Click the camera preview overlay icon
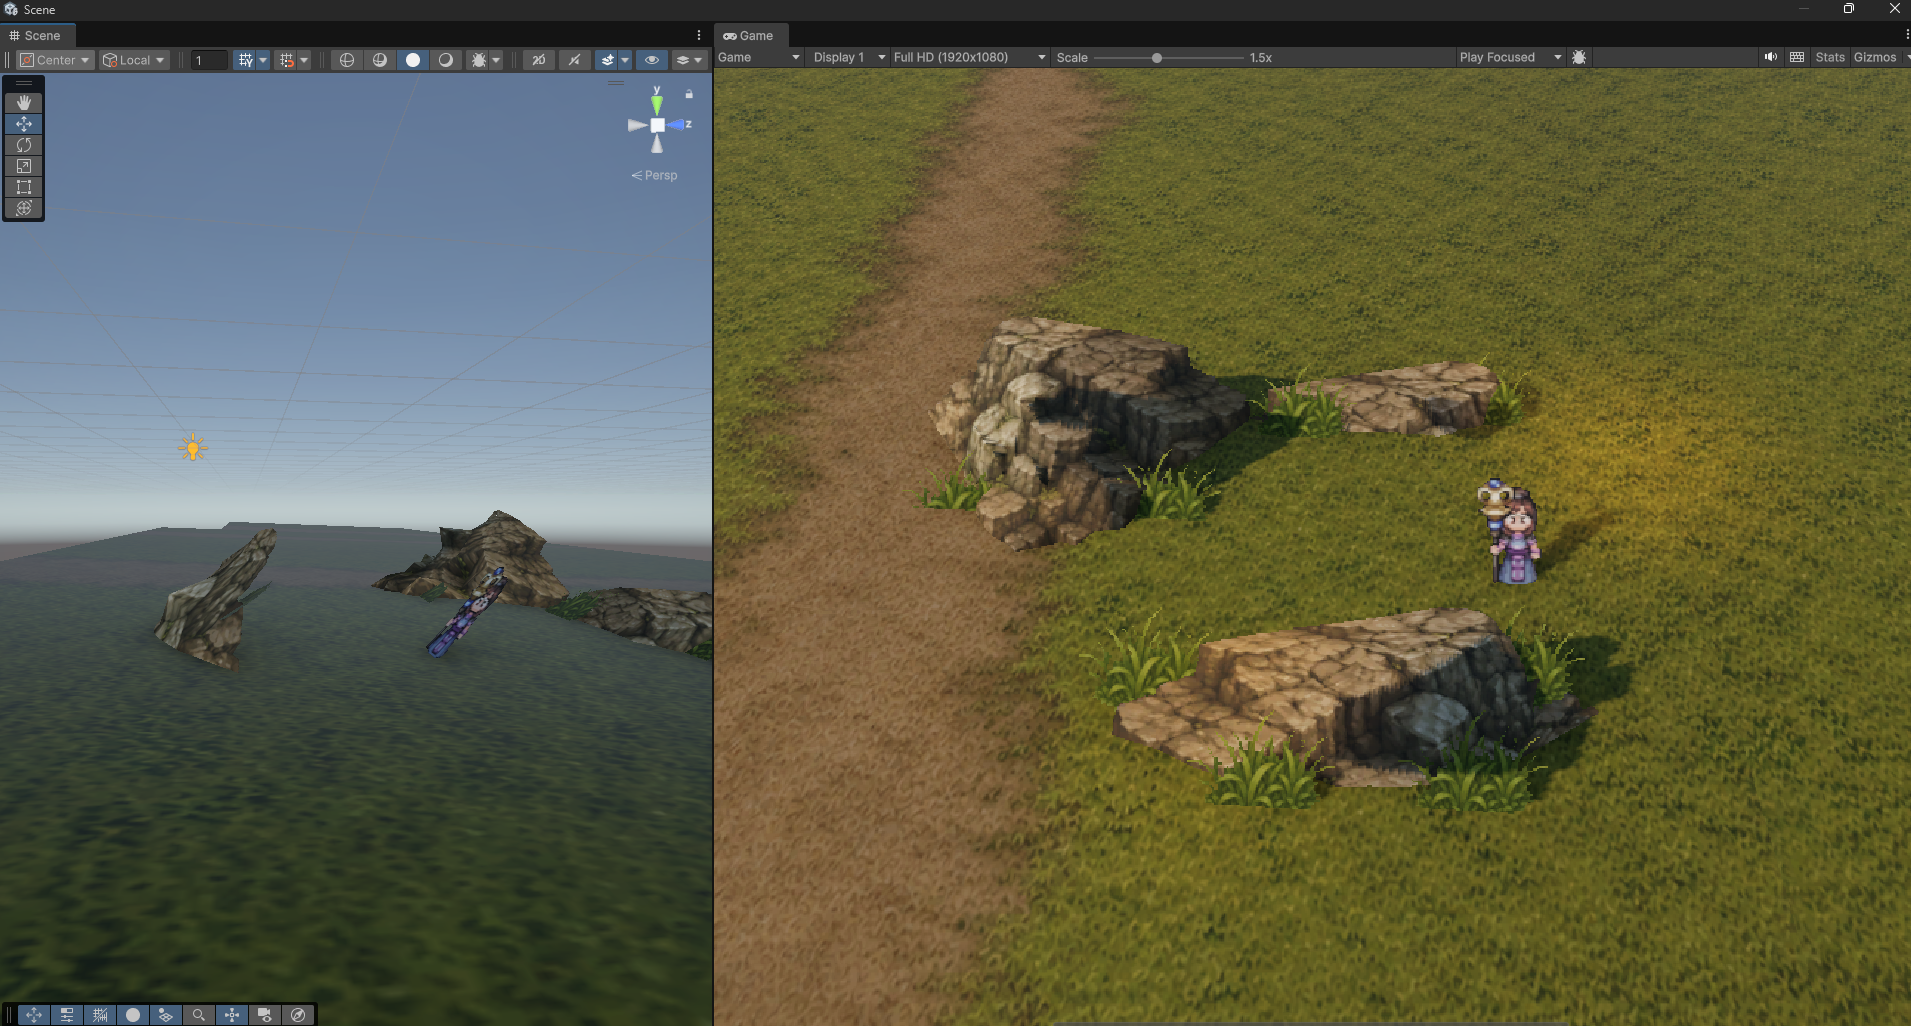The height and width of the screenshot is (1026, 1911). tap(265, 1015)
